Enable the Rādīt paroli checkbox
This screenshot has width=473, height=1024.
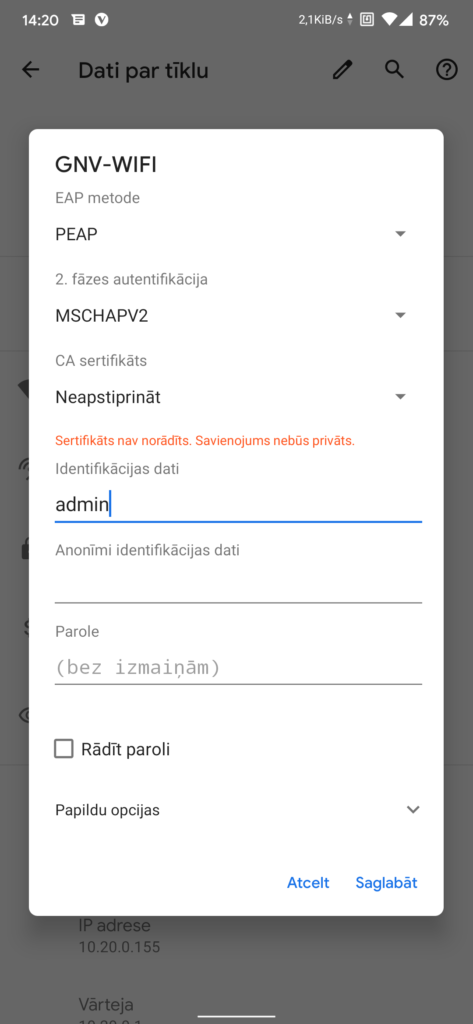coord(64,748)
